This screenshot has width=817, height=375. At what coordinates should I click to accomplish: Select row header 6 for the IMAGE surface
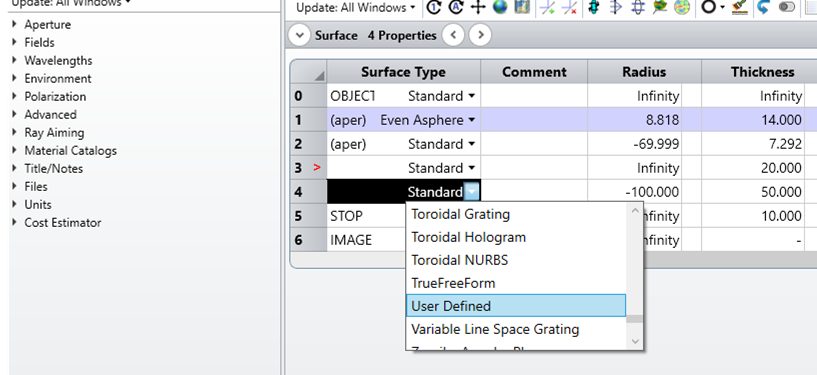(308, 240)
